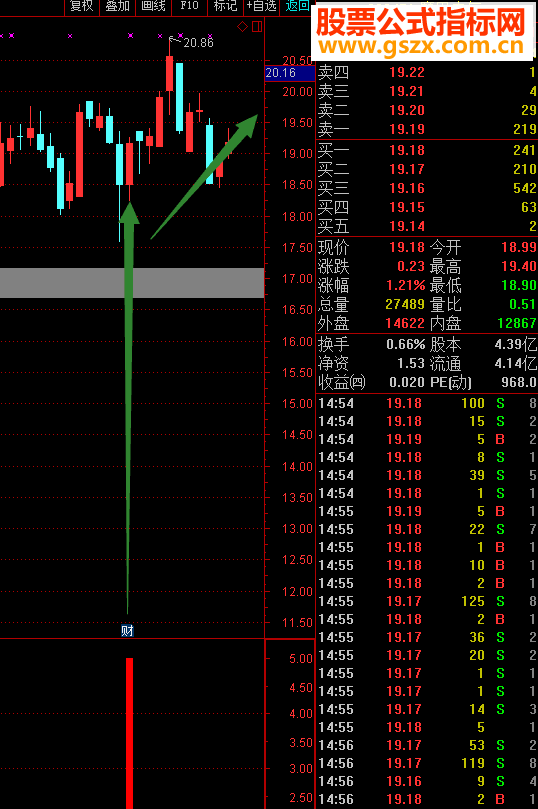Viewport: 538px width, 809px height.
Task: Click the 总量 27489 volume value
Action: click(x=405, y=304)
